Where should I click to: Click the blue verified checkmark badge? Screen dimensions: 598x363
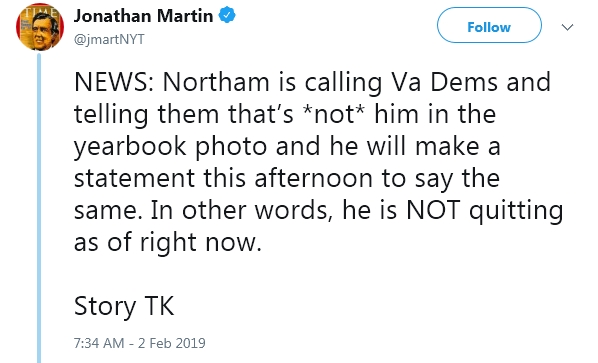coord(227,15)
